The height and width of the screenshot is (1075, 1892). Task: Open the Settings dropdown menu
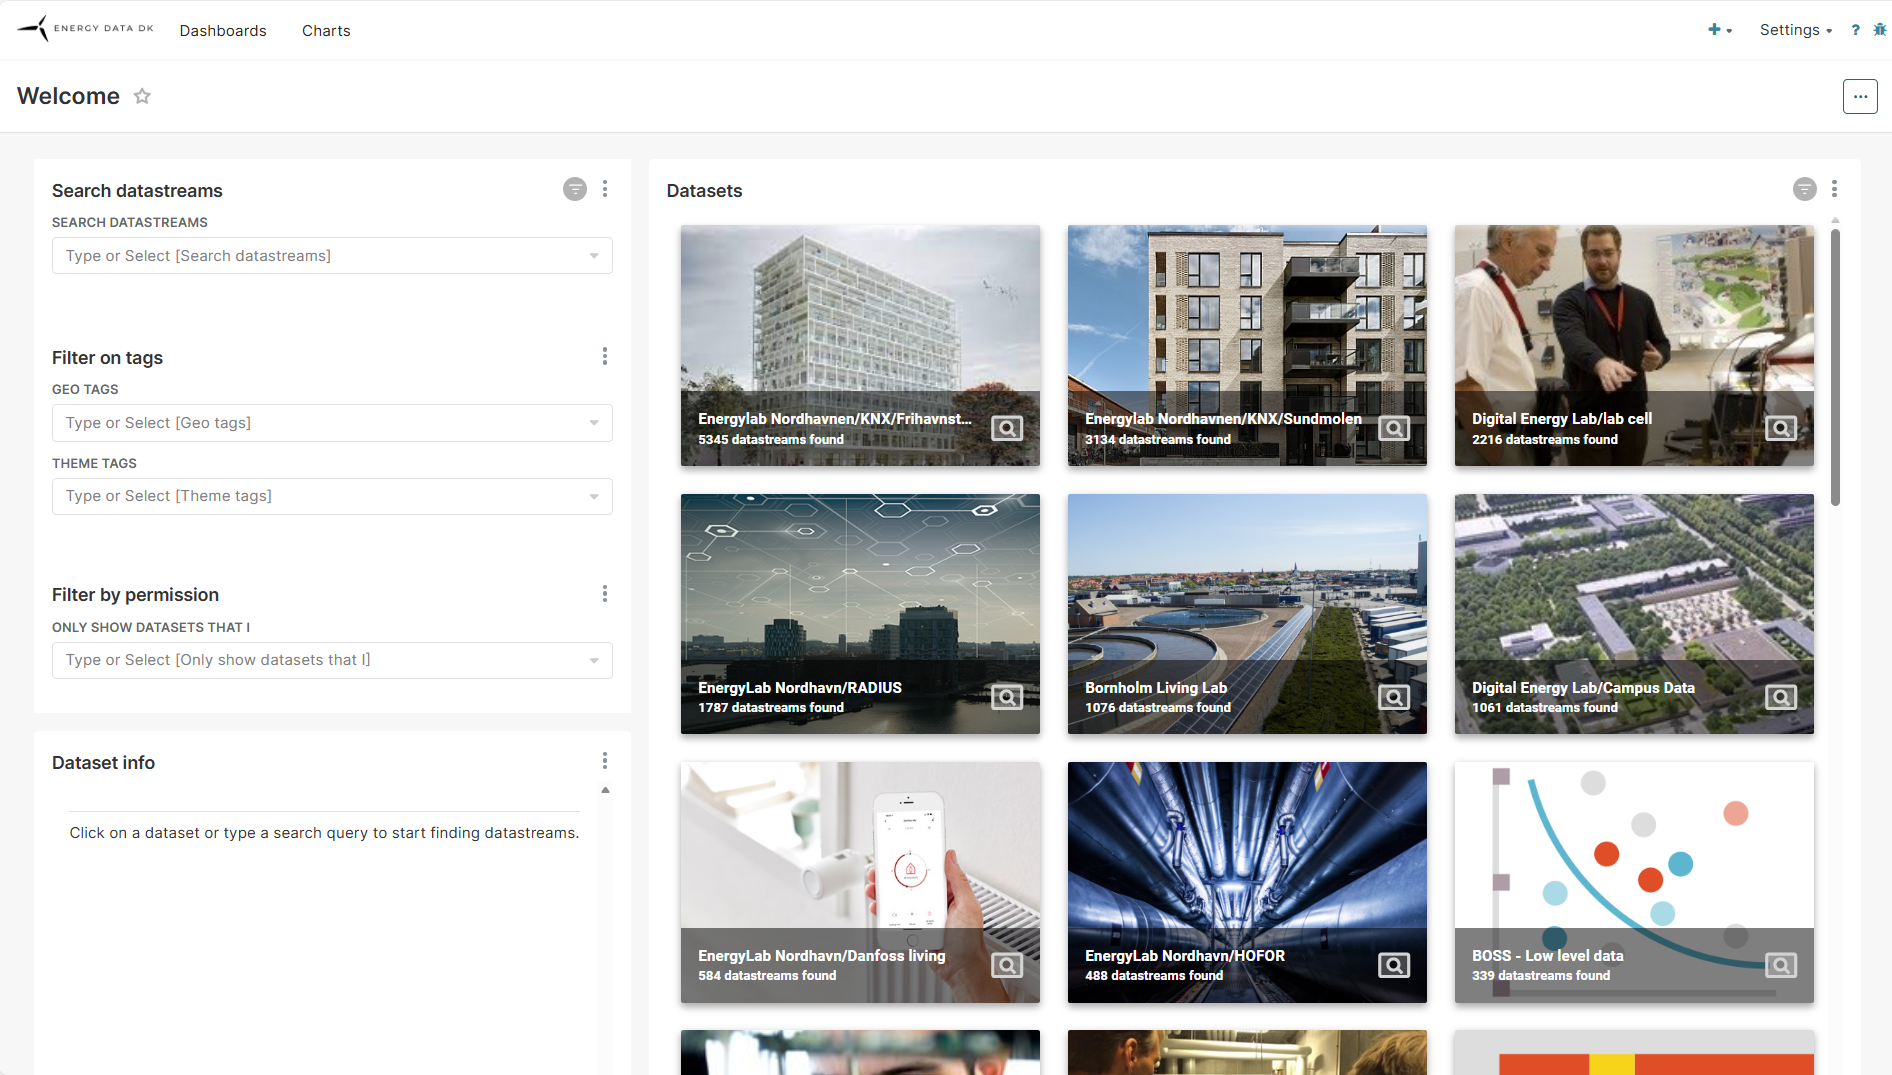[x=1795, y=30]
